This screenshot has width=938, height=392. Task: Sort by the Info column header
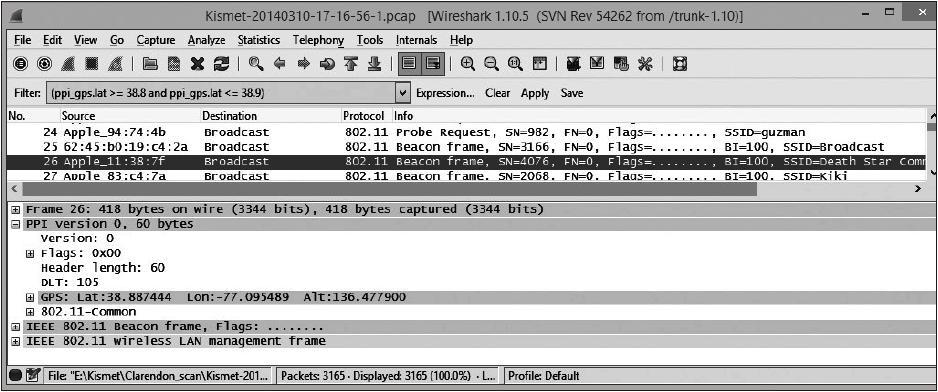[658, 116]
